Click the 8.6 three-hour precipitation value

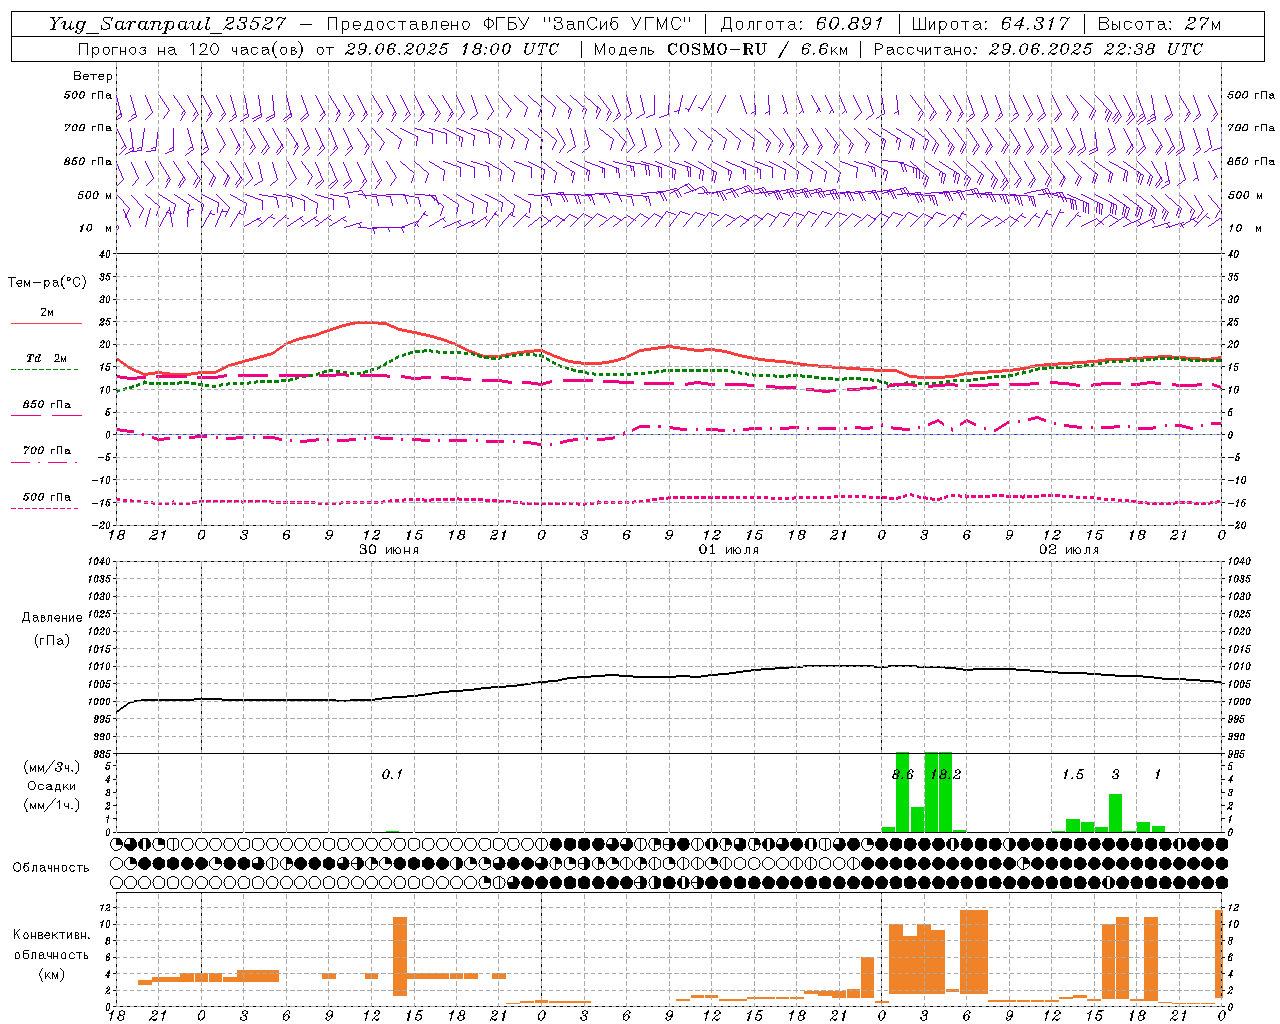click(902, 774)
